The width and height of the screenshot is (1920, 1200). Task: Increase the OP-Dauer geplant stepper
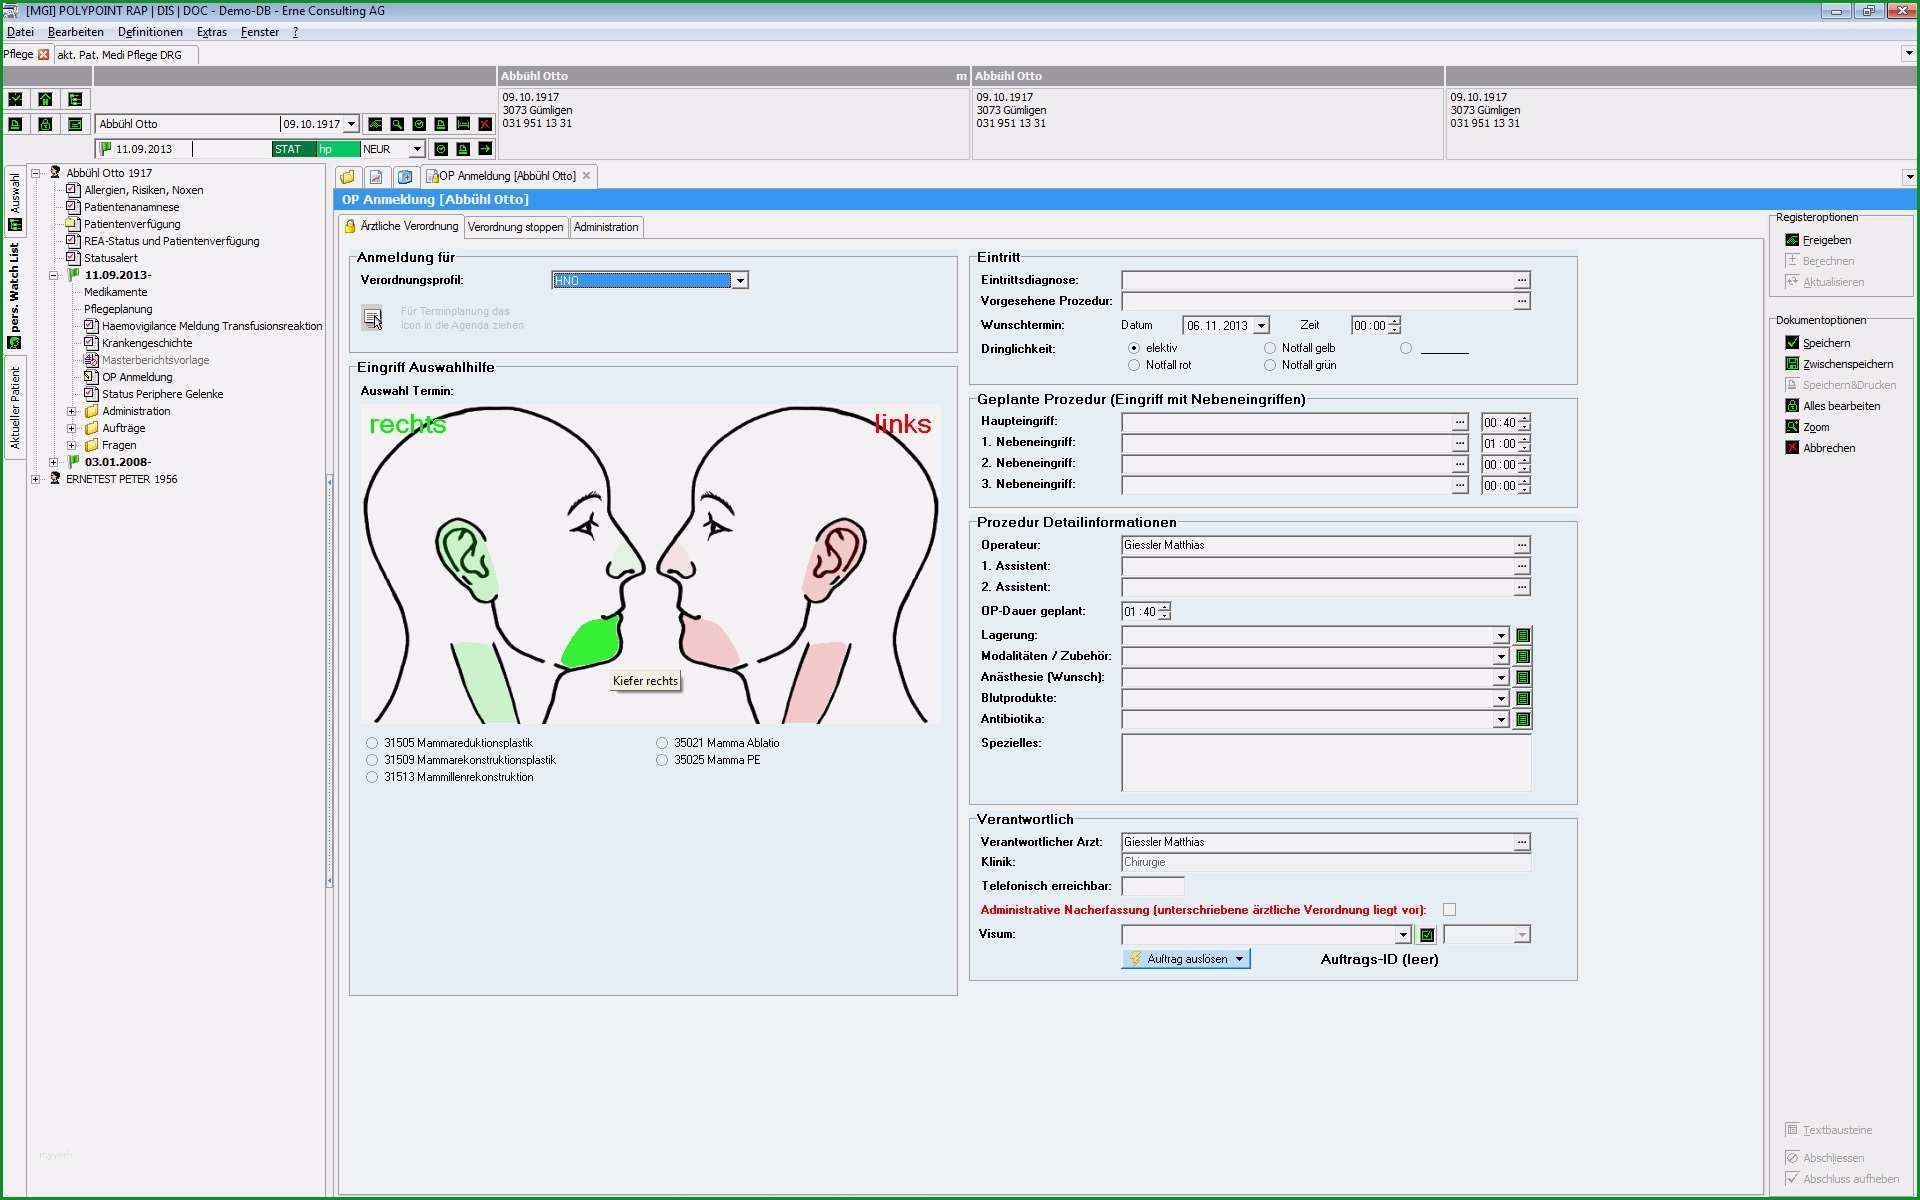[x=1165, y=607]
